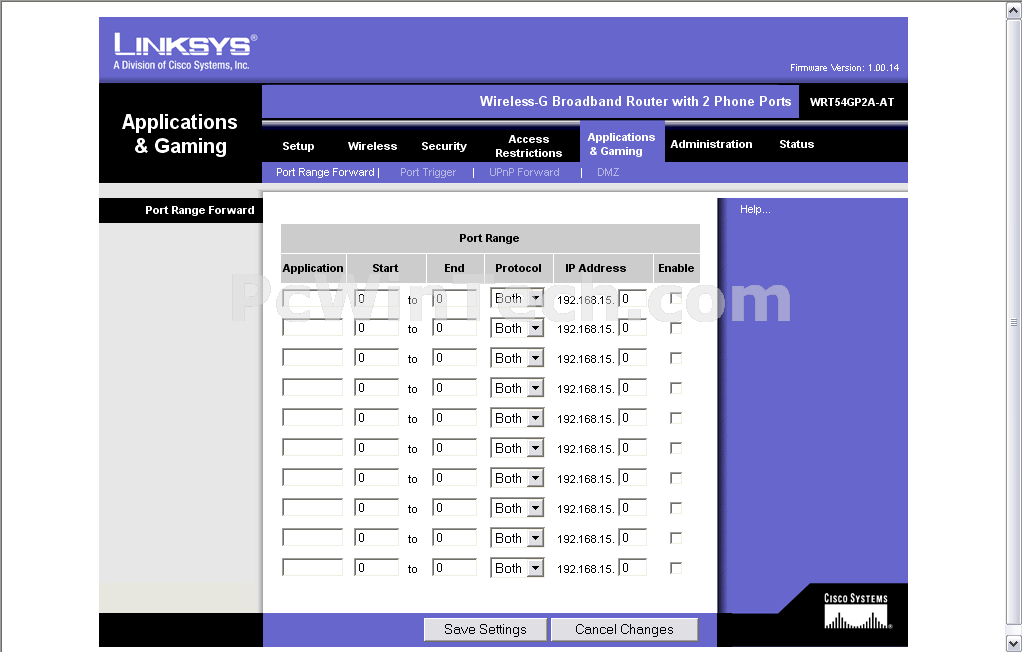Enable the first port range row checkbox
1022x652 pixels.
(676, 298)
